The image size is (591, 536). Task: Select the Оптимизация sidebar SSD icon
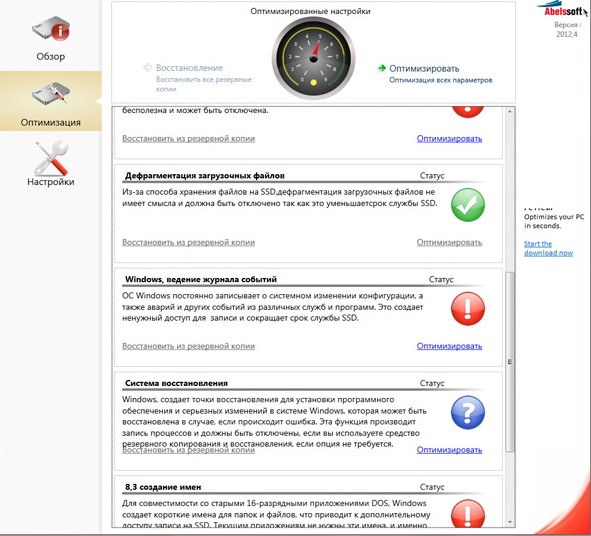[x=51, y=94]
